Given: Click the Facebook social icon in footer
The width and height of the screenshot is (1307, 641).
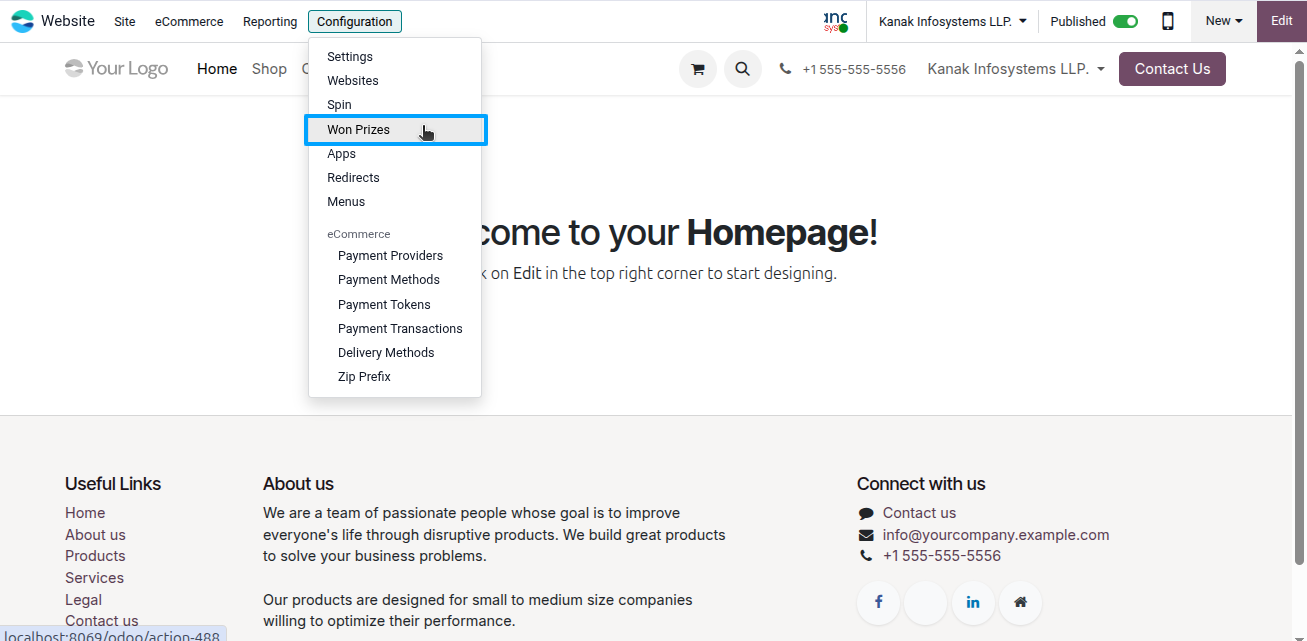Looking at the screenshot, I should pos(879,603).
